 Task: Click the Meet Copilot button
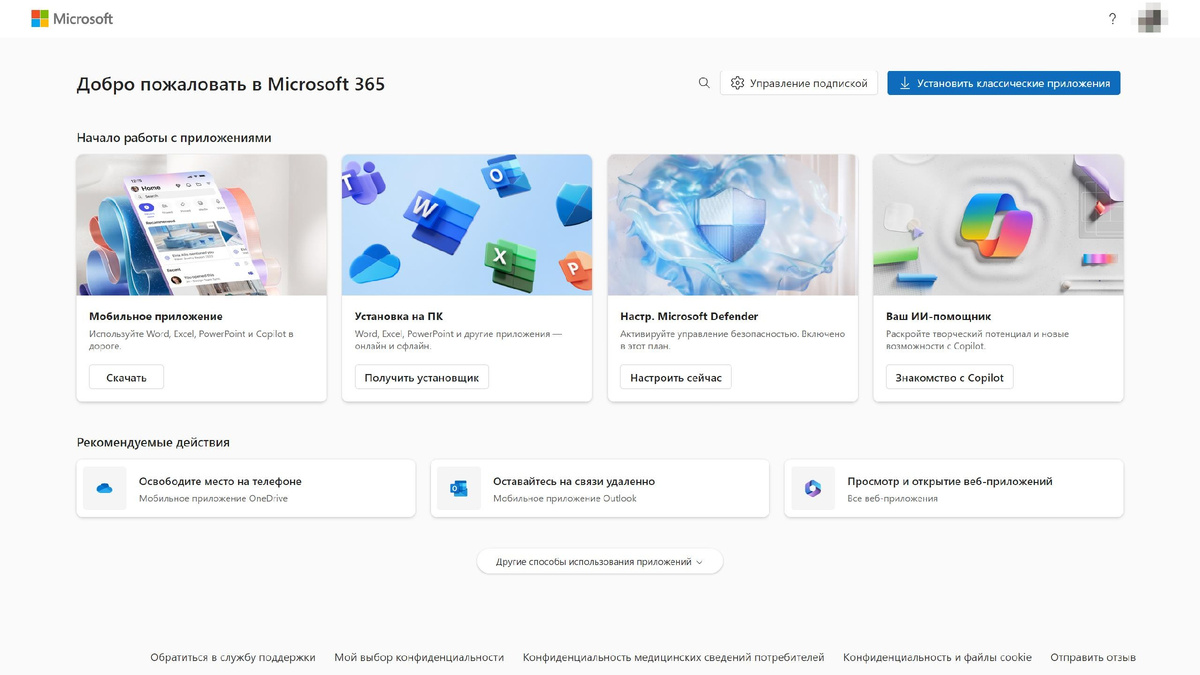click(950, 377)
